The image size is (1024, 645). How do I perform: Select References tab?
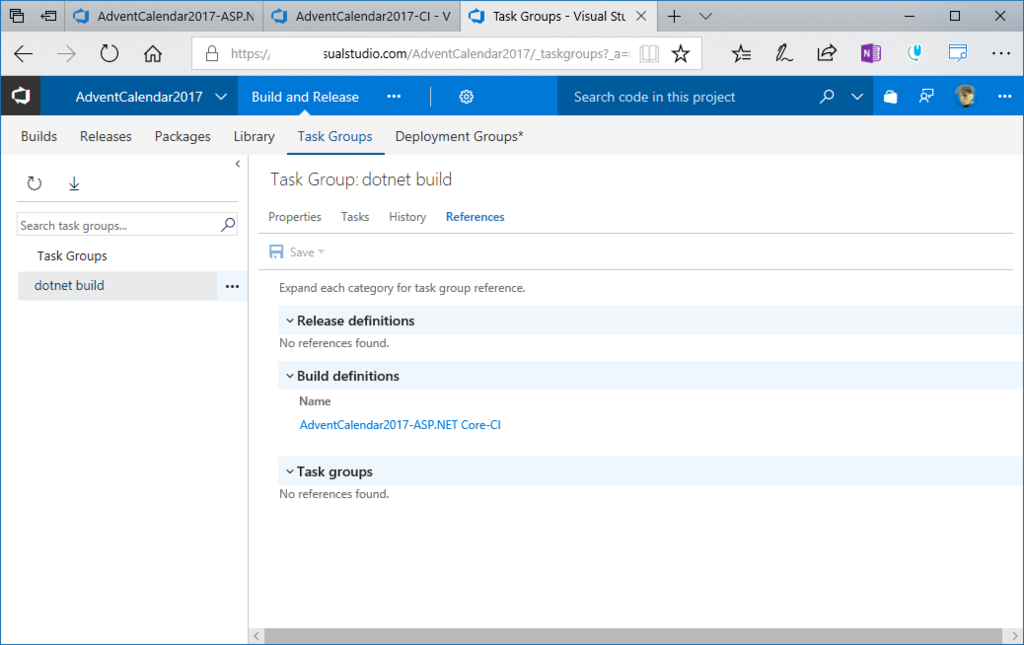(475, 217)
